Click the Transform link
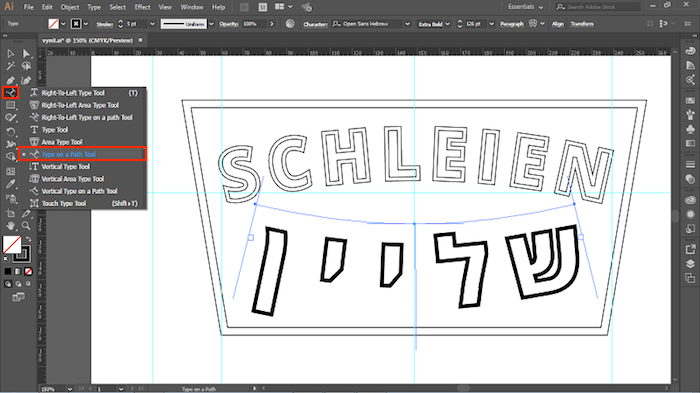Screen dimensions: 700x393 [582, 24]
